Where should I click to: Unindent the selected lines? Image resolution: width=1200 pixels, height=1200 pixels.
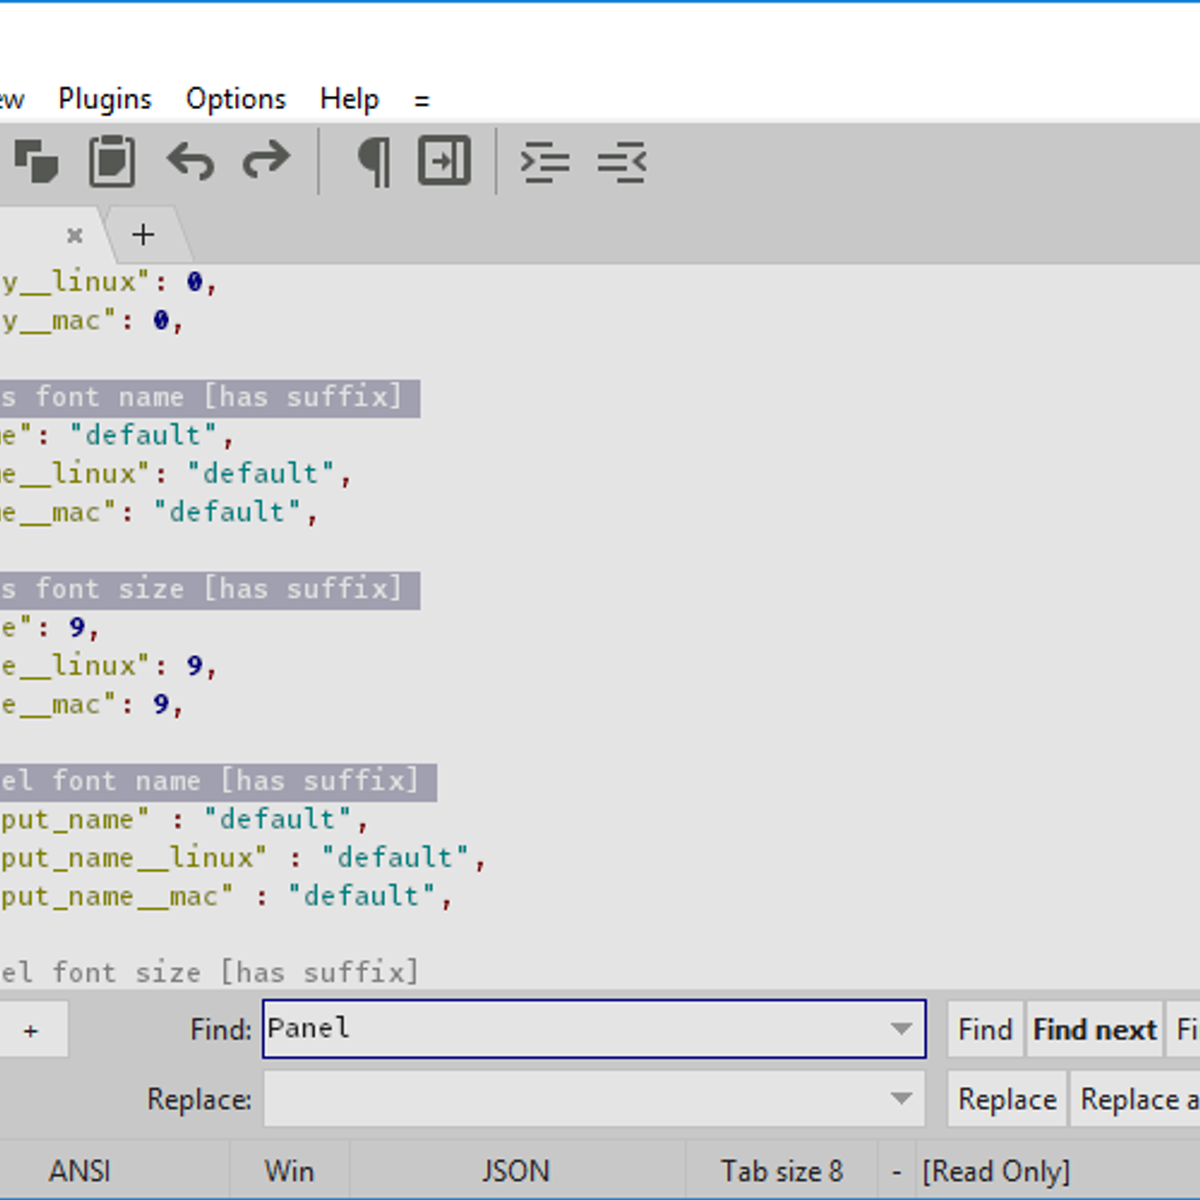point(622,161)
